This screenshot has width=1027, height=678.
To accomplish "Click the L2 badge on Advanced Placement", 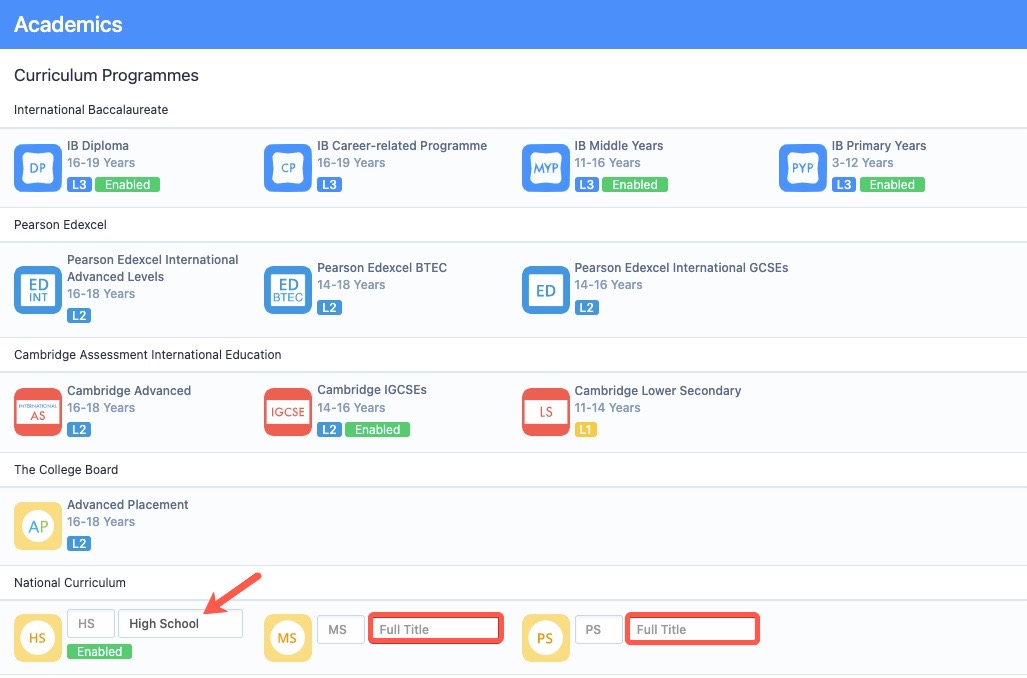I will coord(79,543).
